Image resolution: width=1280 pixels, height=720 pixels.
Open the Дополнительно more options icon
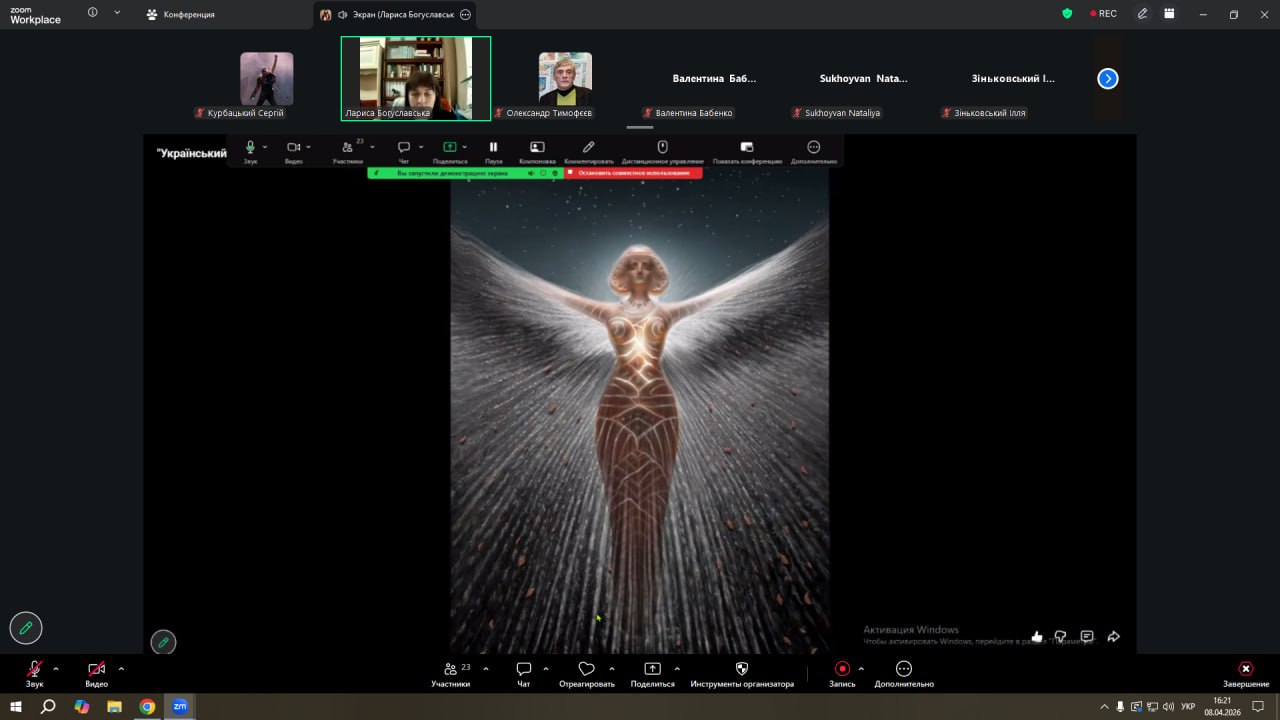pos(904,670)
